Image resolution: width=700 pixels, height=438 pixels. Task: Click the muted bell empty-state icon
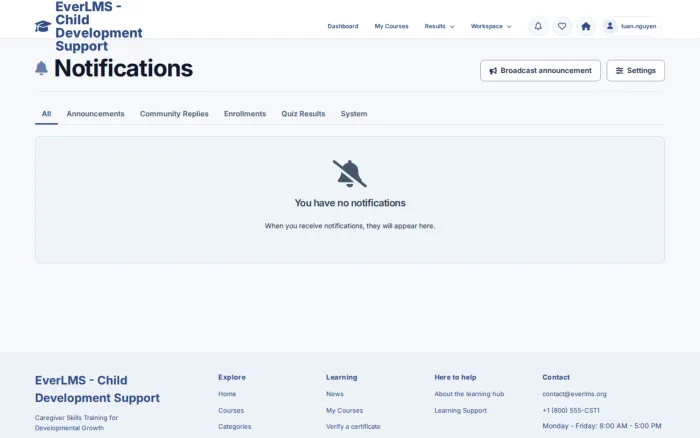point(350,174)
